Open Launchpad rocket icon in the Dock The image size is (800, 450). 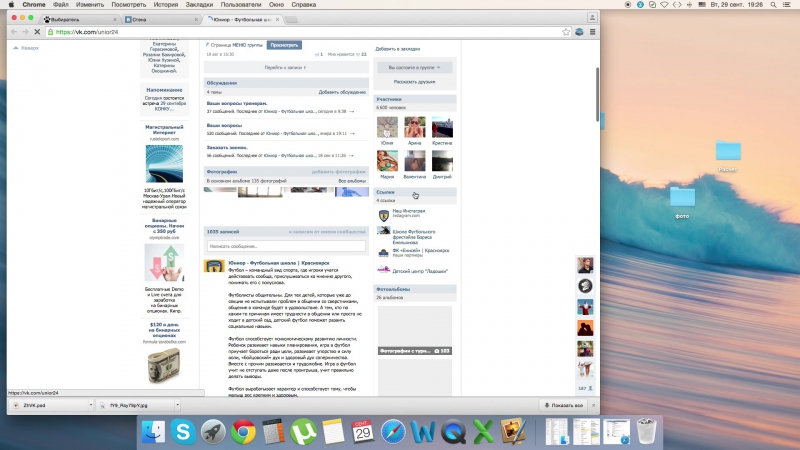click(213, 432)
